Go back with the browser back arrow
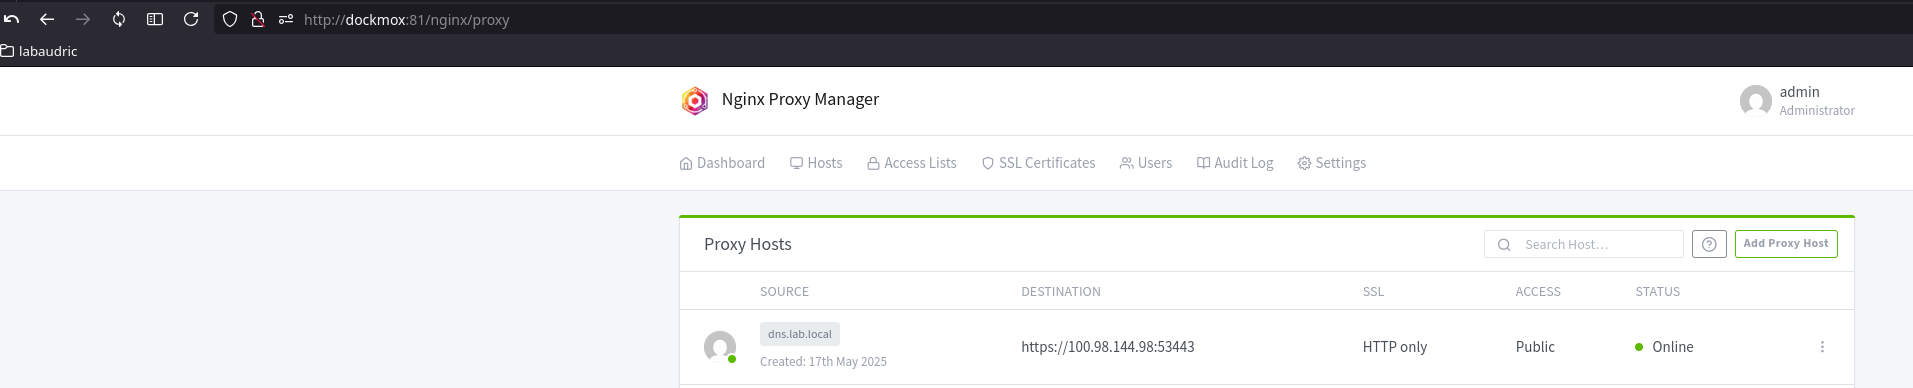The image size is (1913, 388). (x=47, y=19)
